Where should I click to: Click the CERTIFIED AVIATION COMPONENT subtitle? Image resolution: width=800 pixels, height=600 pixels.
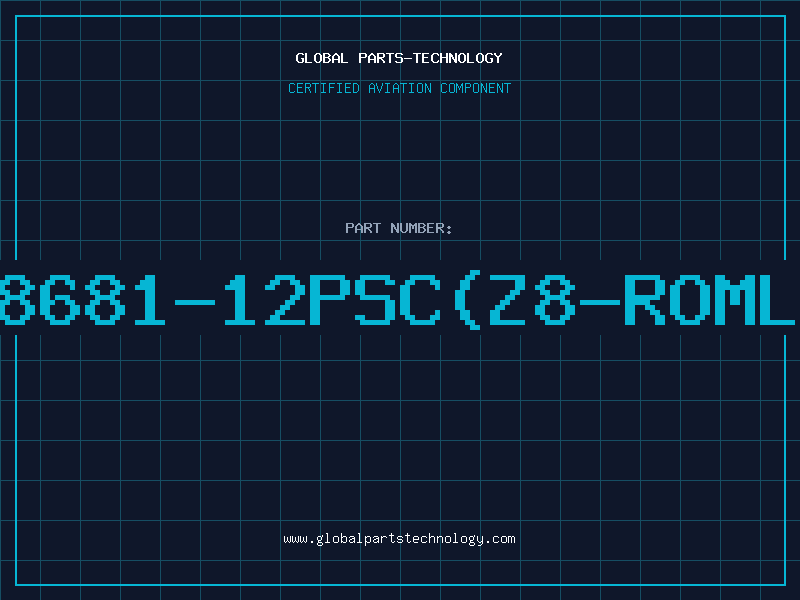[x=399, y=88]
